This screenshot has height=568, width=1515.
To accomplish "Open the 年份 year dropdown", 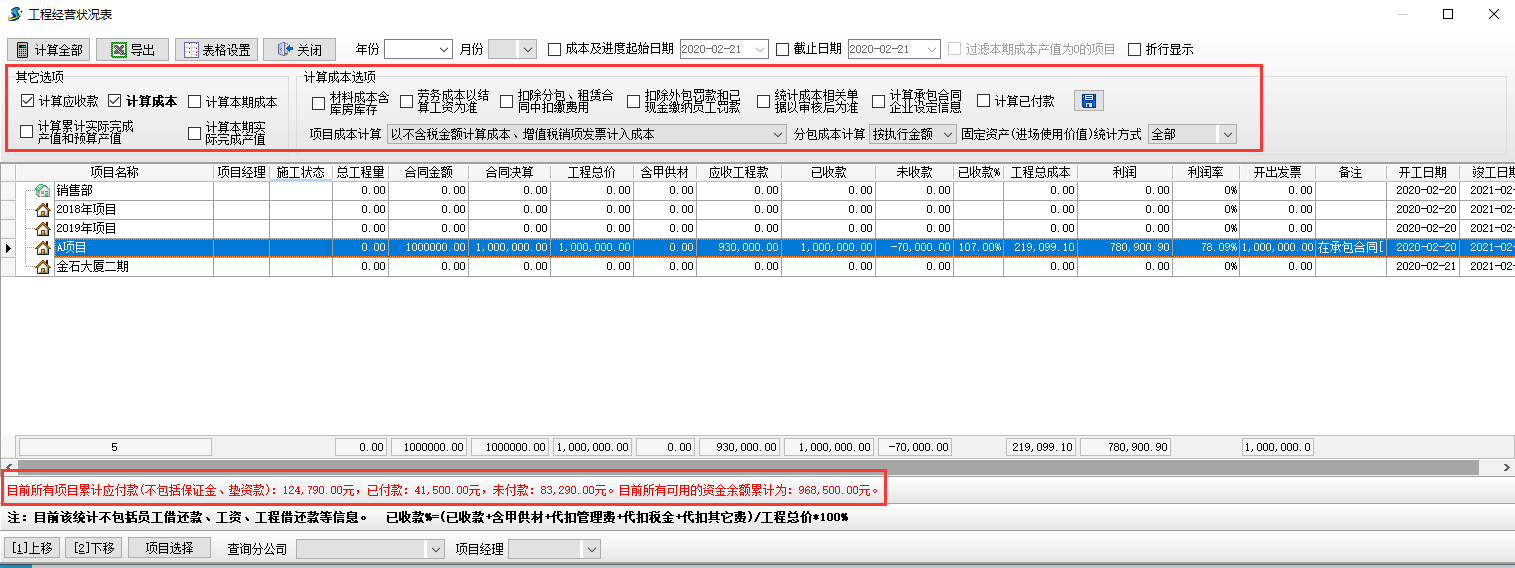I will [444, 49].
